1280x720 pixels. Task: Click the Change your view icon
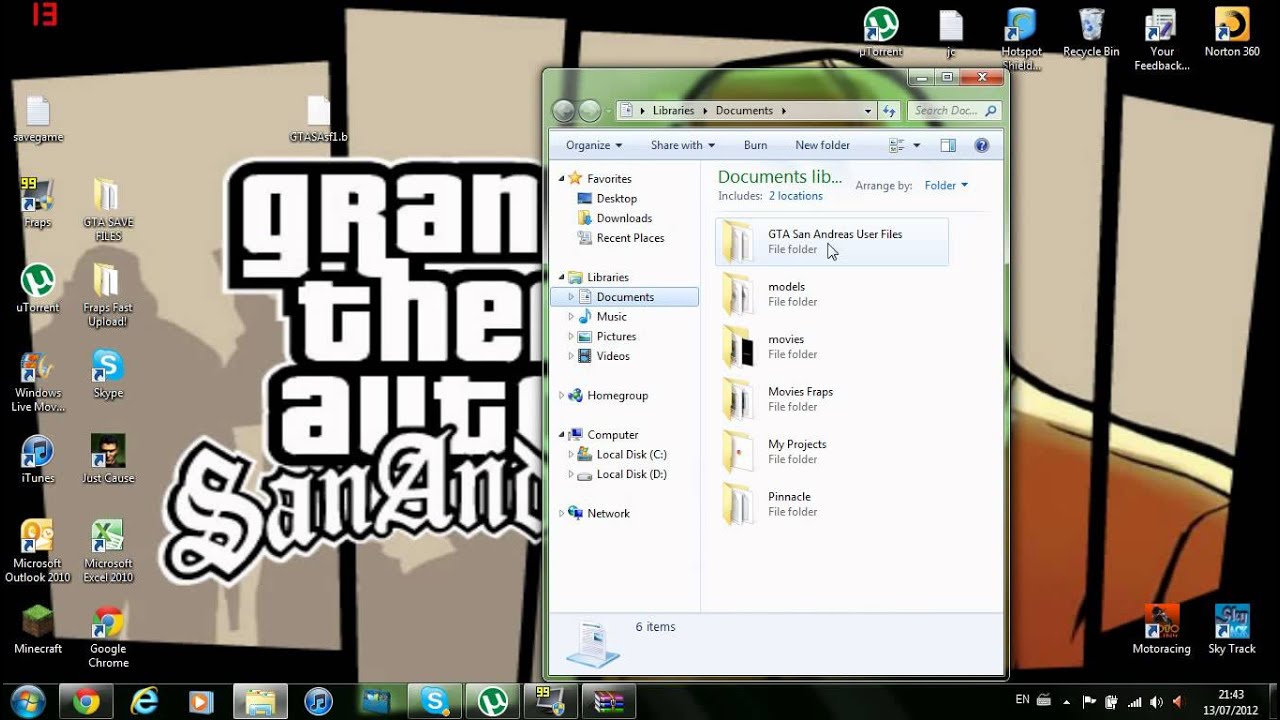tap(897, 145)
